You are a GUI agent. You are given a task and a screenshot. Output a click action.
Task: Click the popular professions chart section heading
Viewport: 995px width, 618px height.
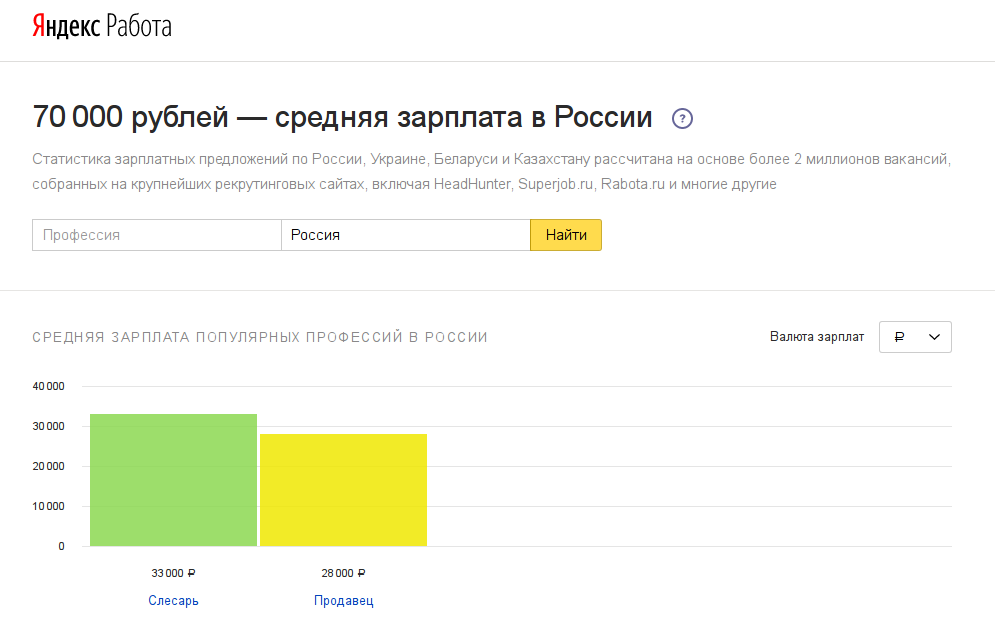[260, 337]
